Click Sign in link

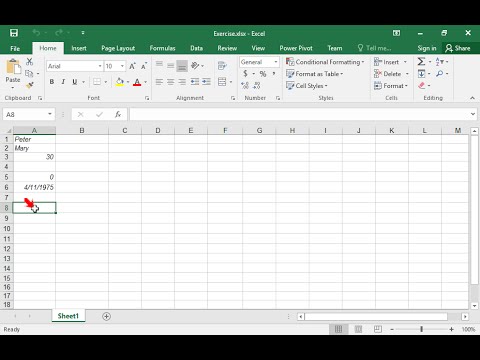(x=427, y=48)
